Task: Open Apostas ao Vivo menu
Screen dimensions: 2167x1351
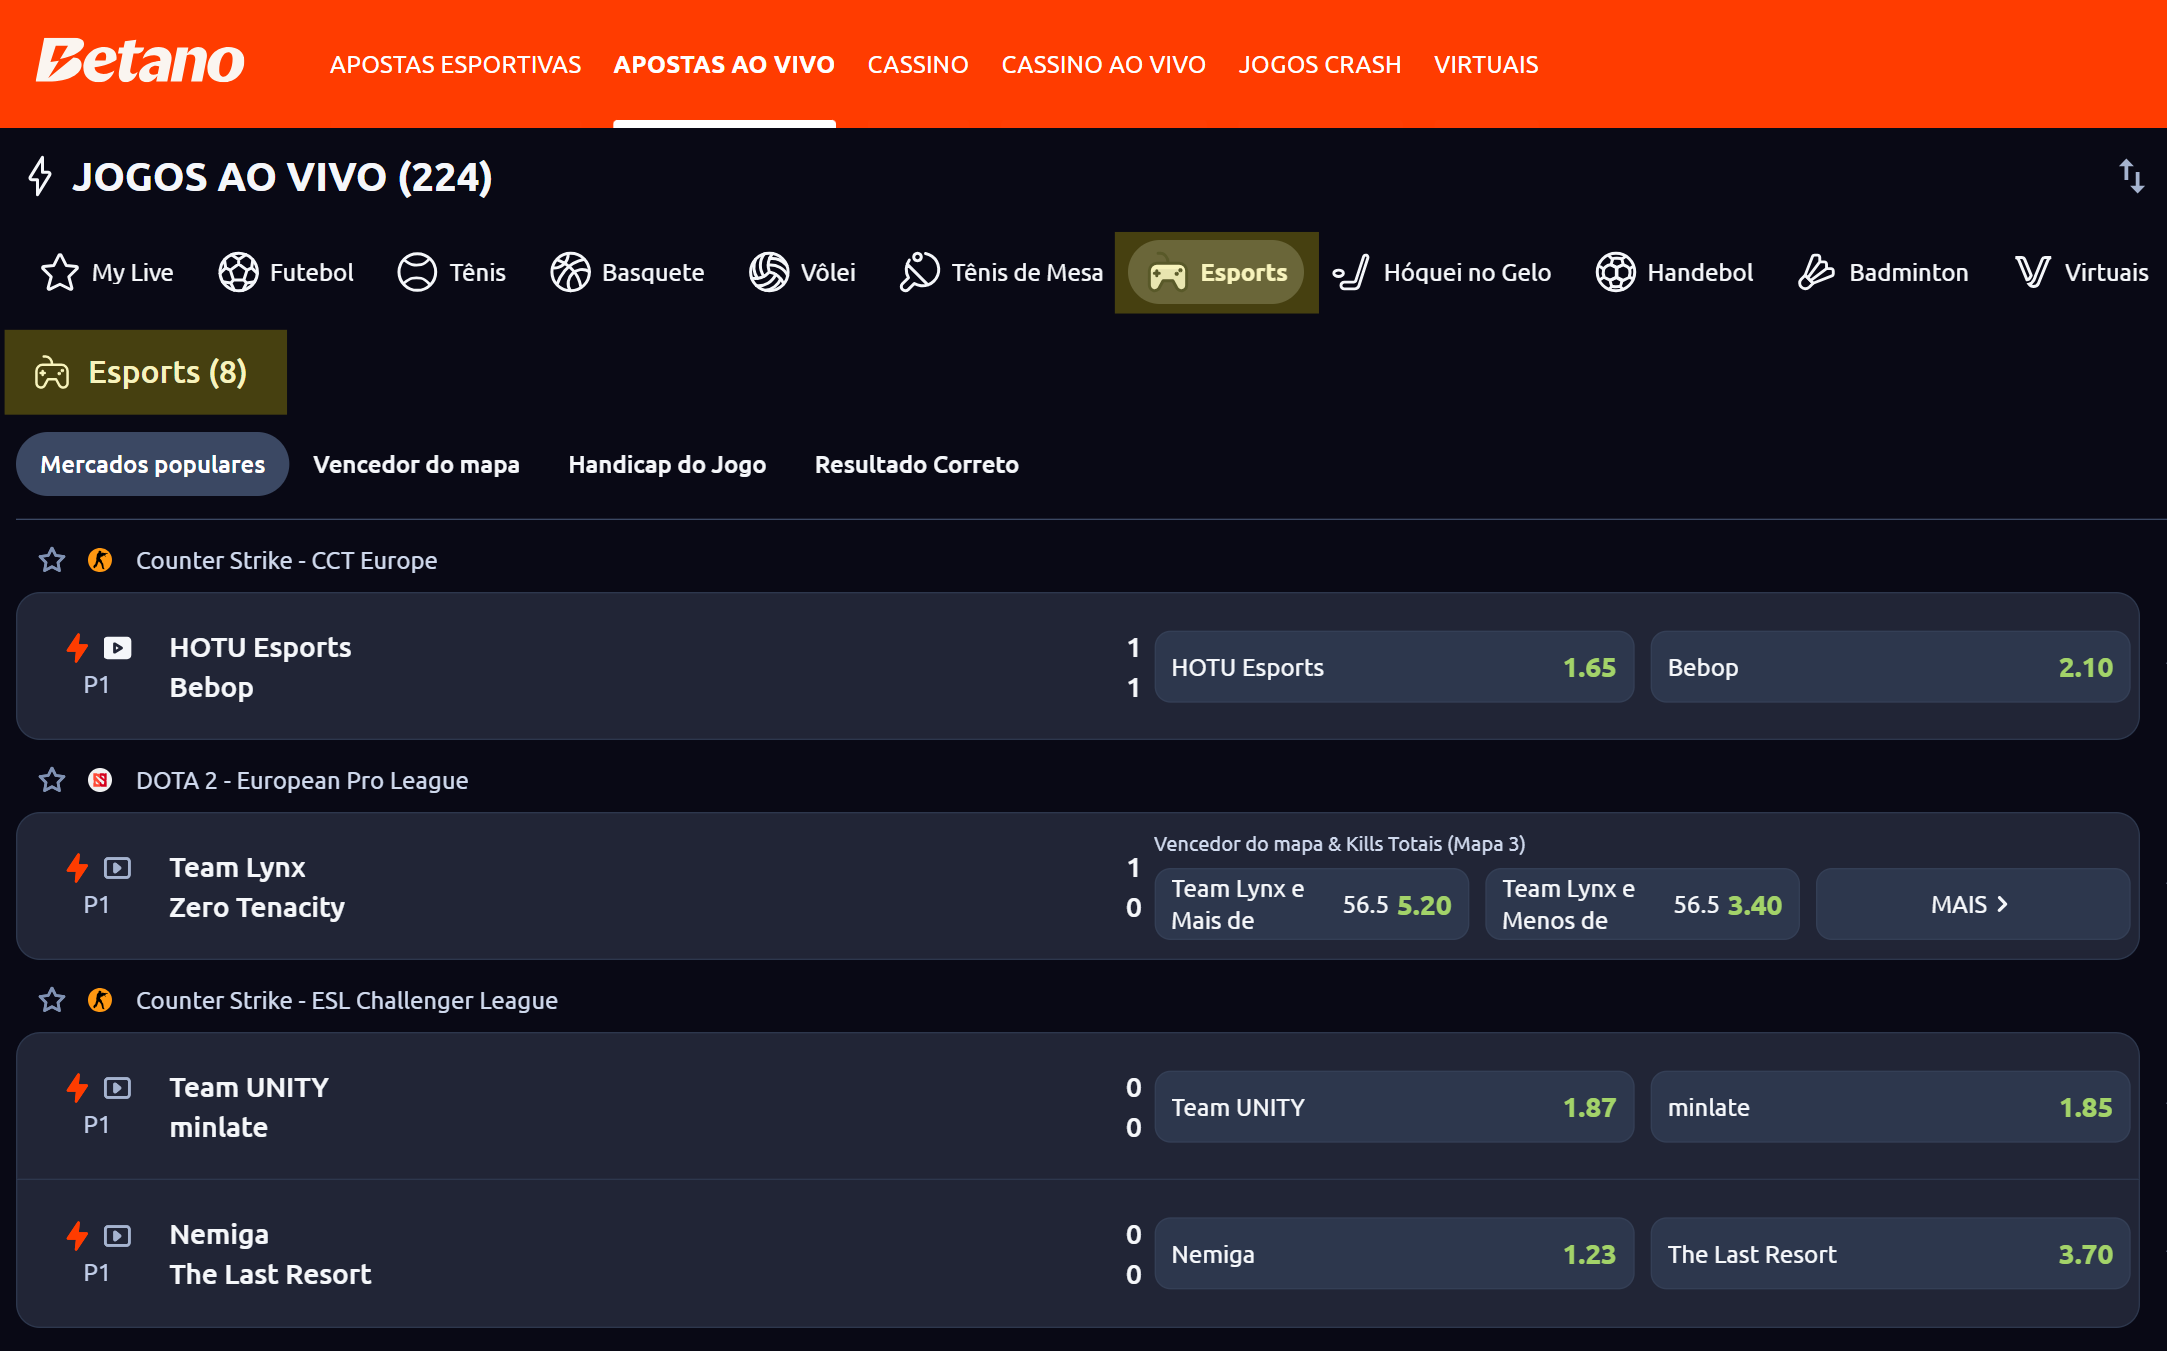Action: click(x=724, y=65)
